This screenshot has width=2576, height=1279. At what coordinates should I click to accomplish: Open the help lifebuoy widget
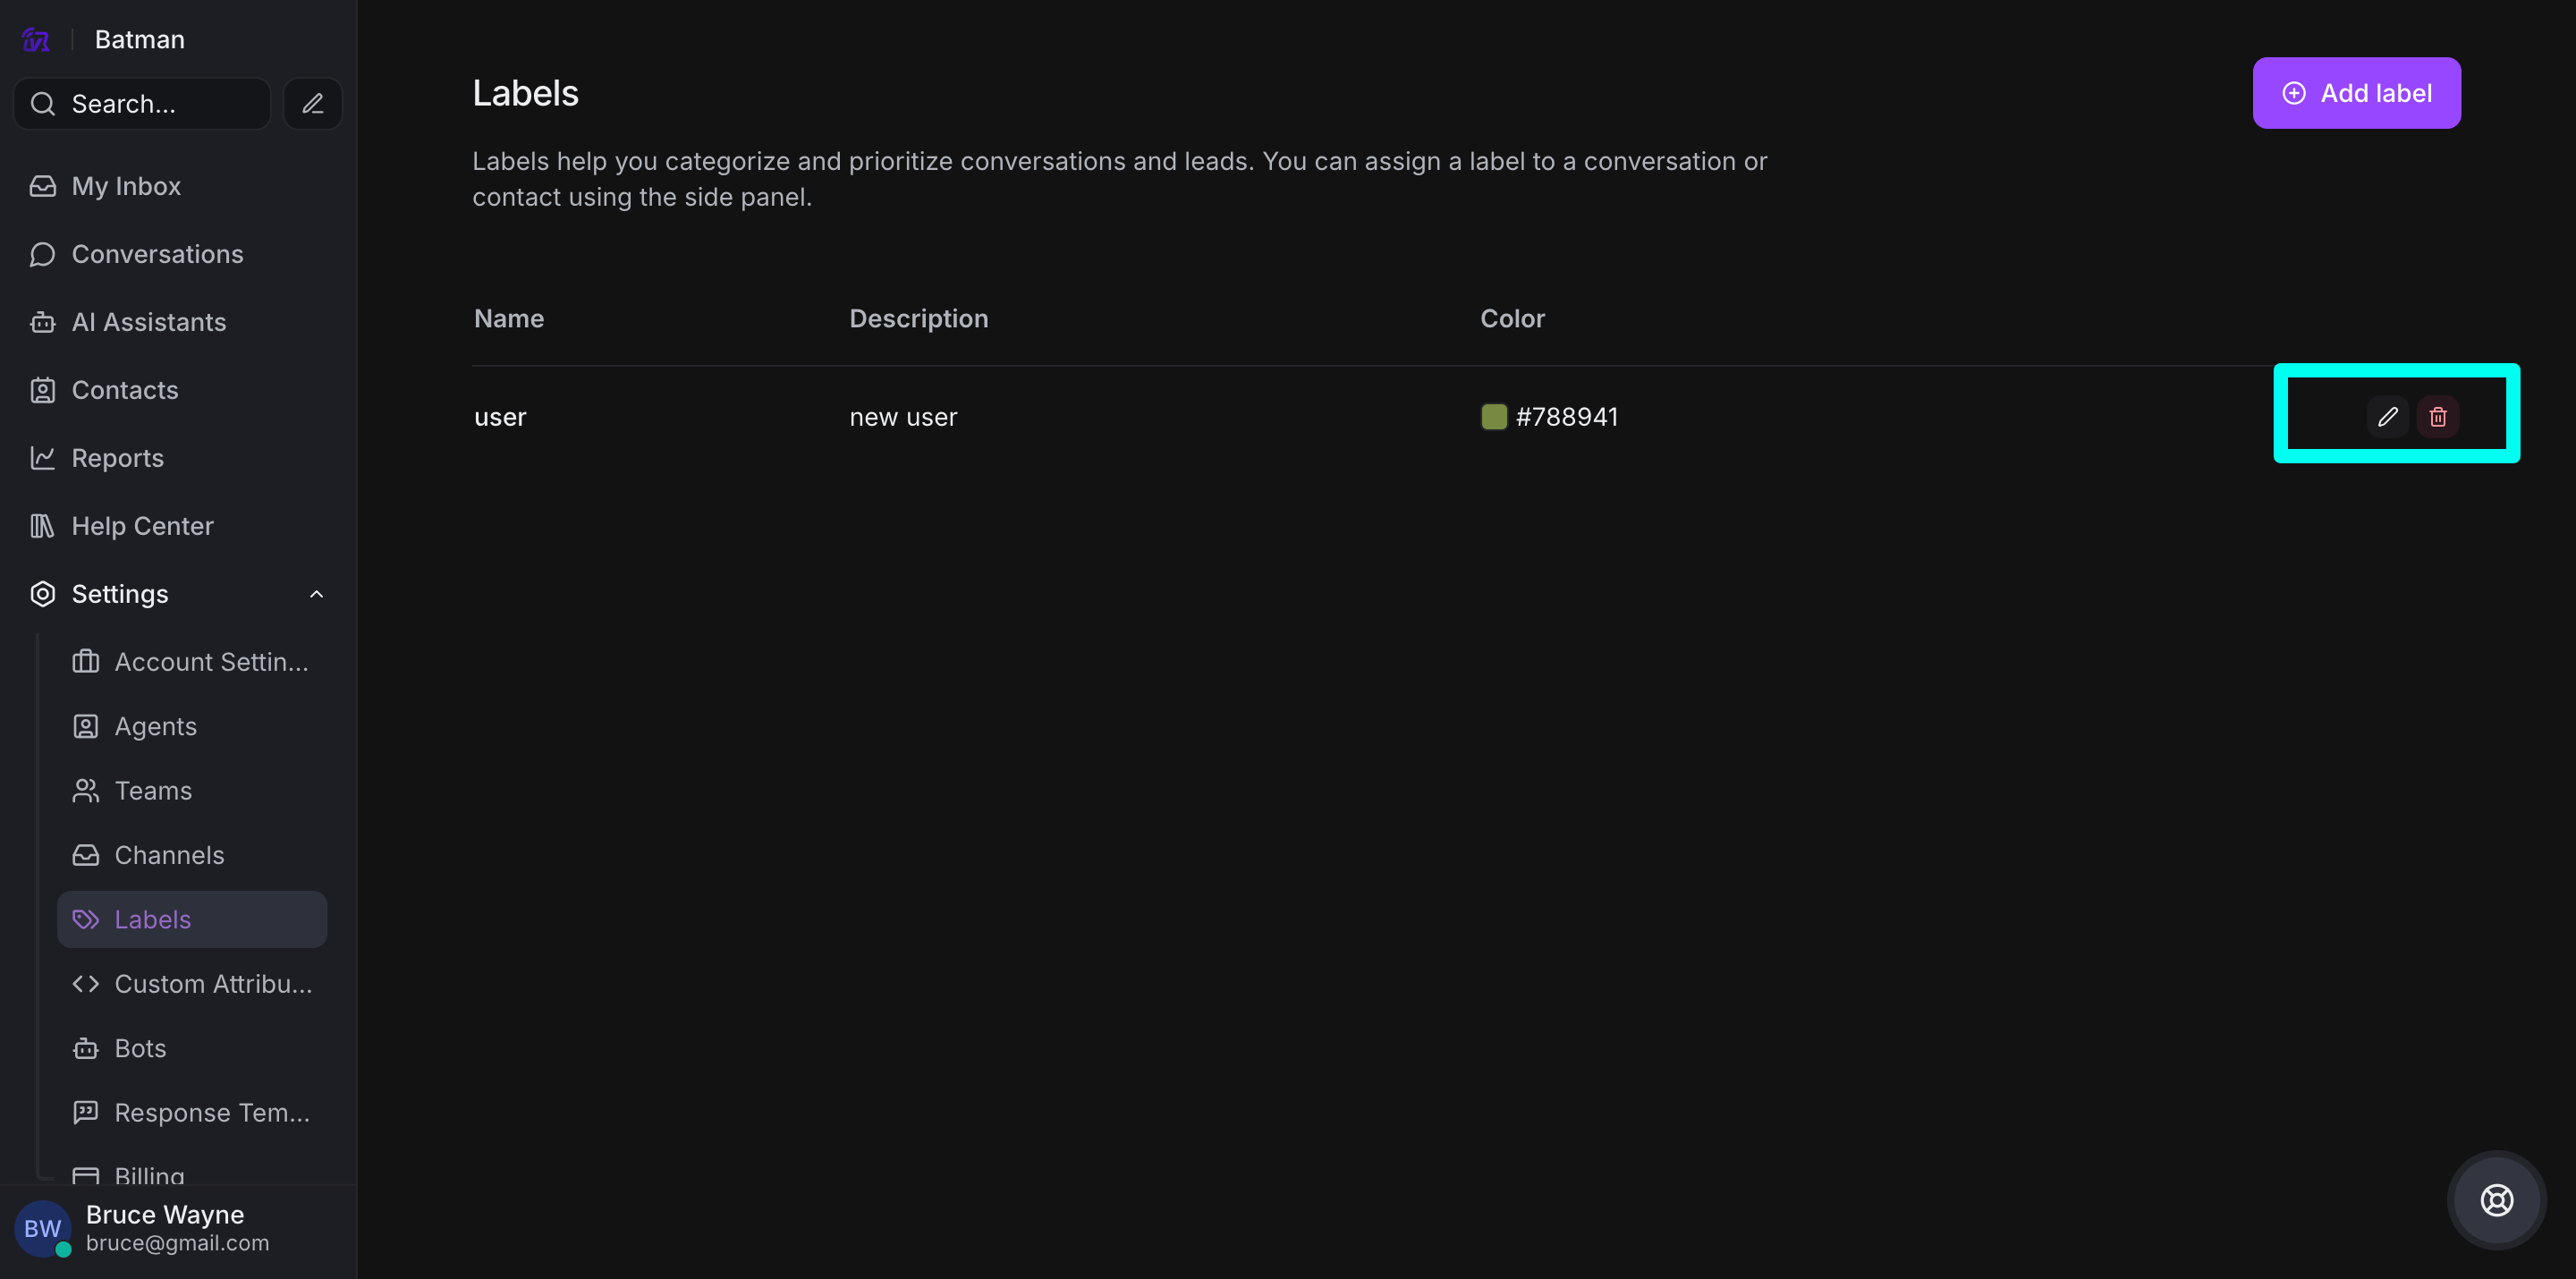[x=2496, y=1199]
